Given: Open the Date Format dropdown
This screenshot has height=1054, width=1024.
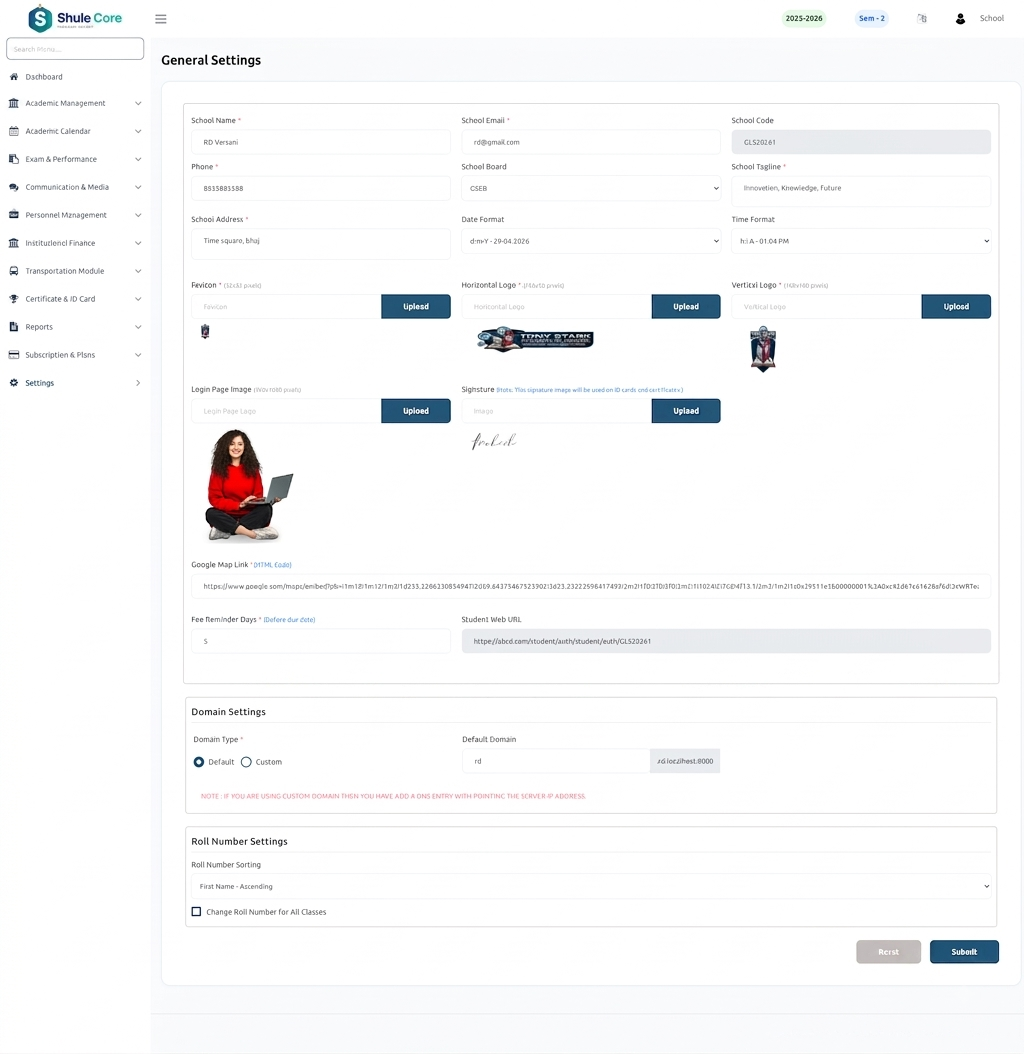Looking at the screenshot, I should click(x=591, y=241).
